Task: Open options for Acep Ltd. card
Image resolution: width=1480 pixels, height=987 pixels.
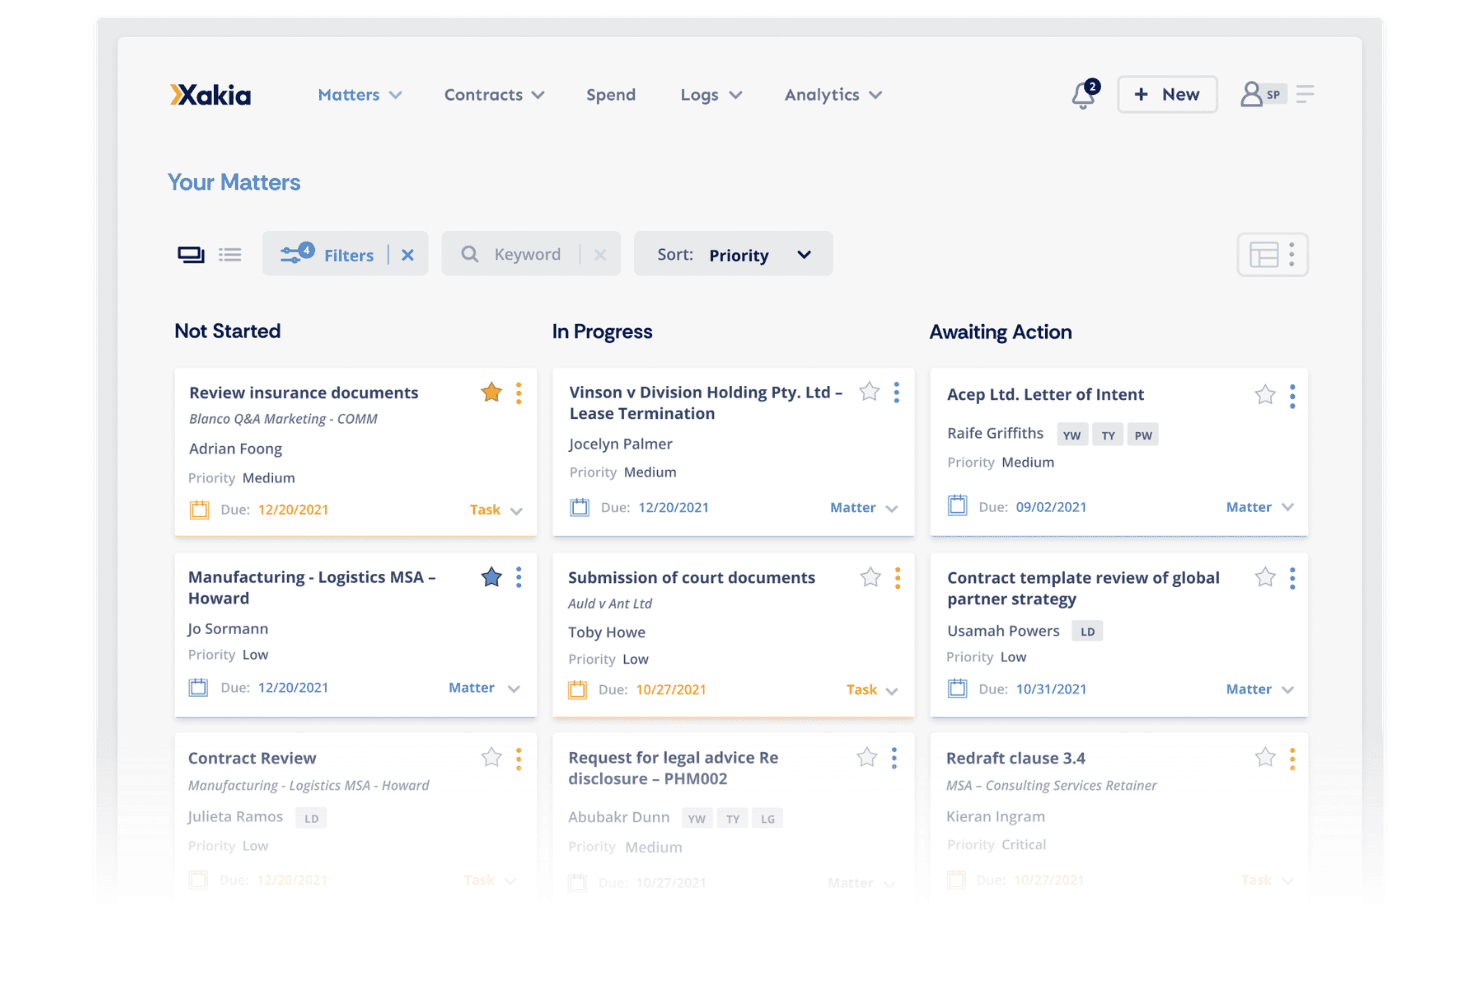Action: click(1292, 396)
